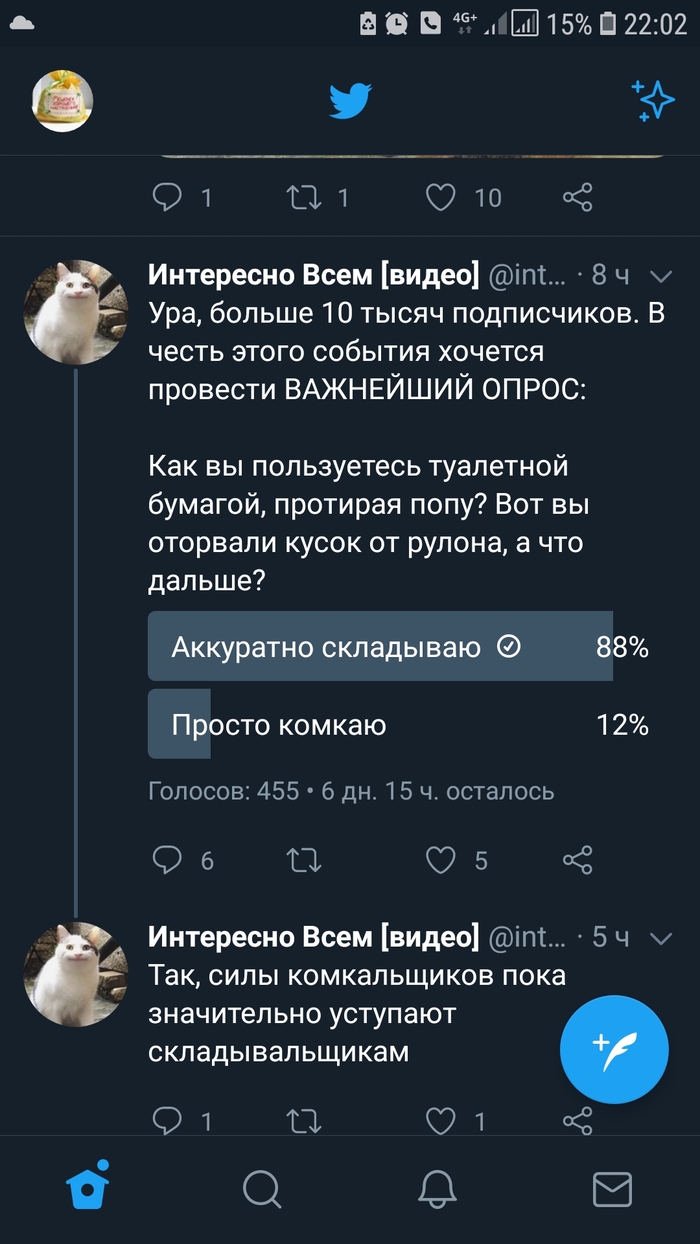Reply to the poll tweet
This screenshot has height=1244, width=700.
(x=167, y=860)
